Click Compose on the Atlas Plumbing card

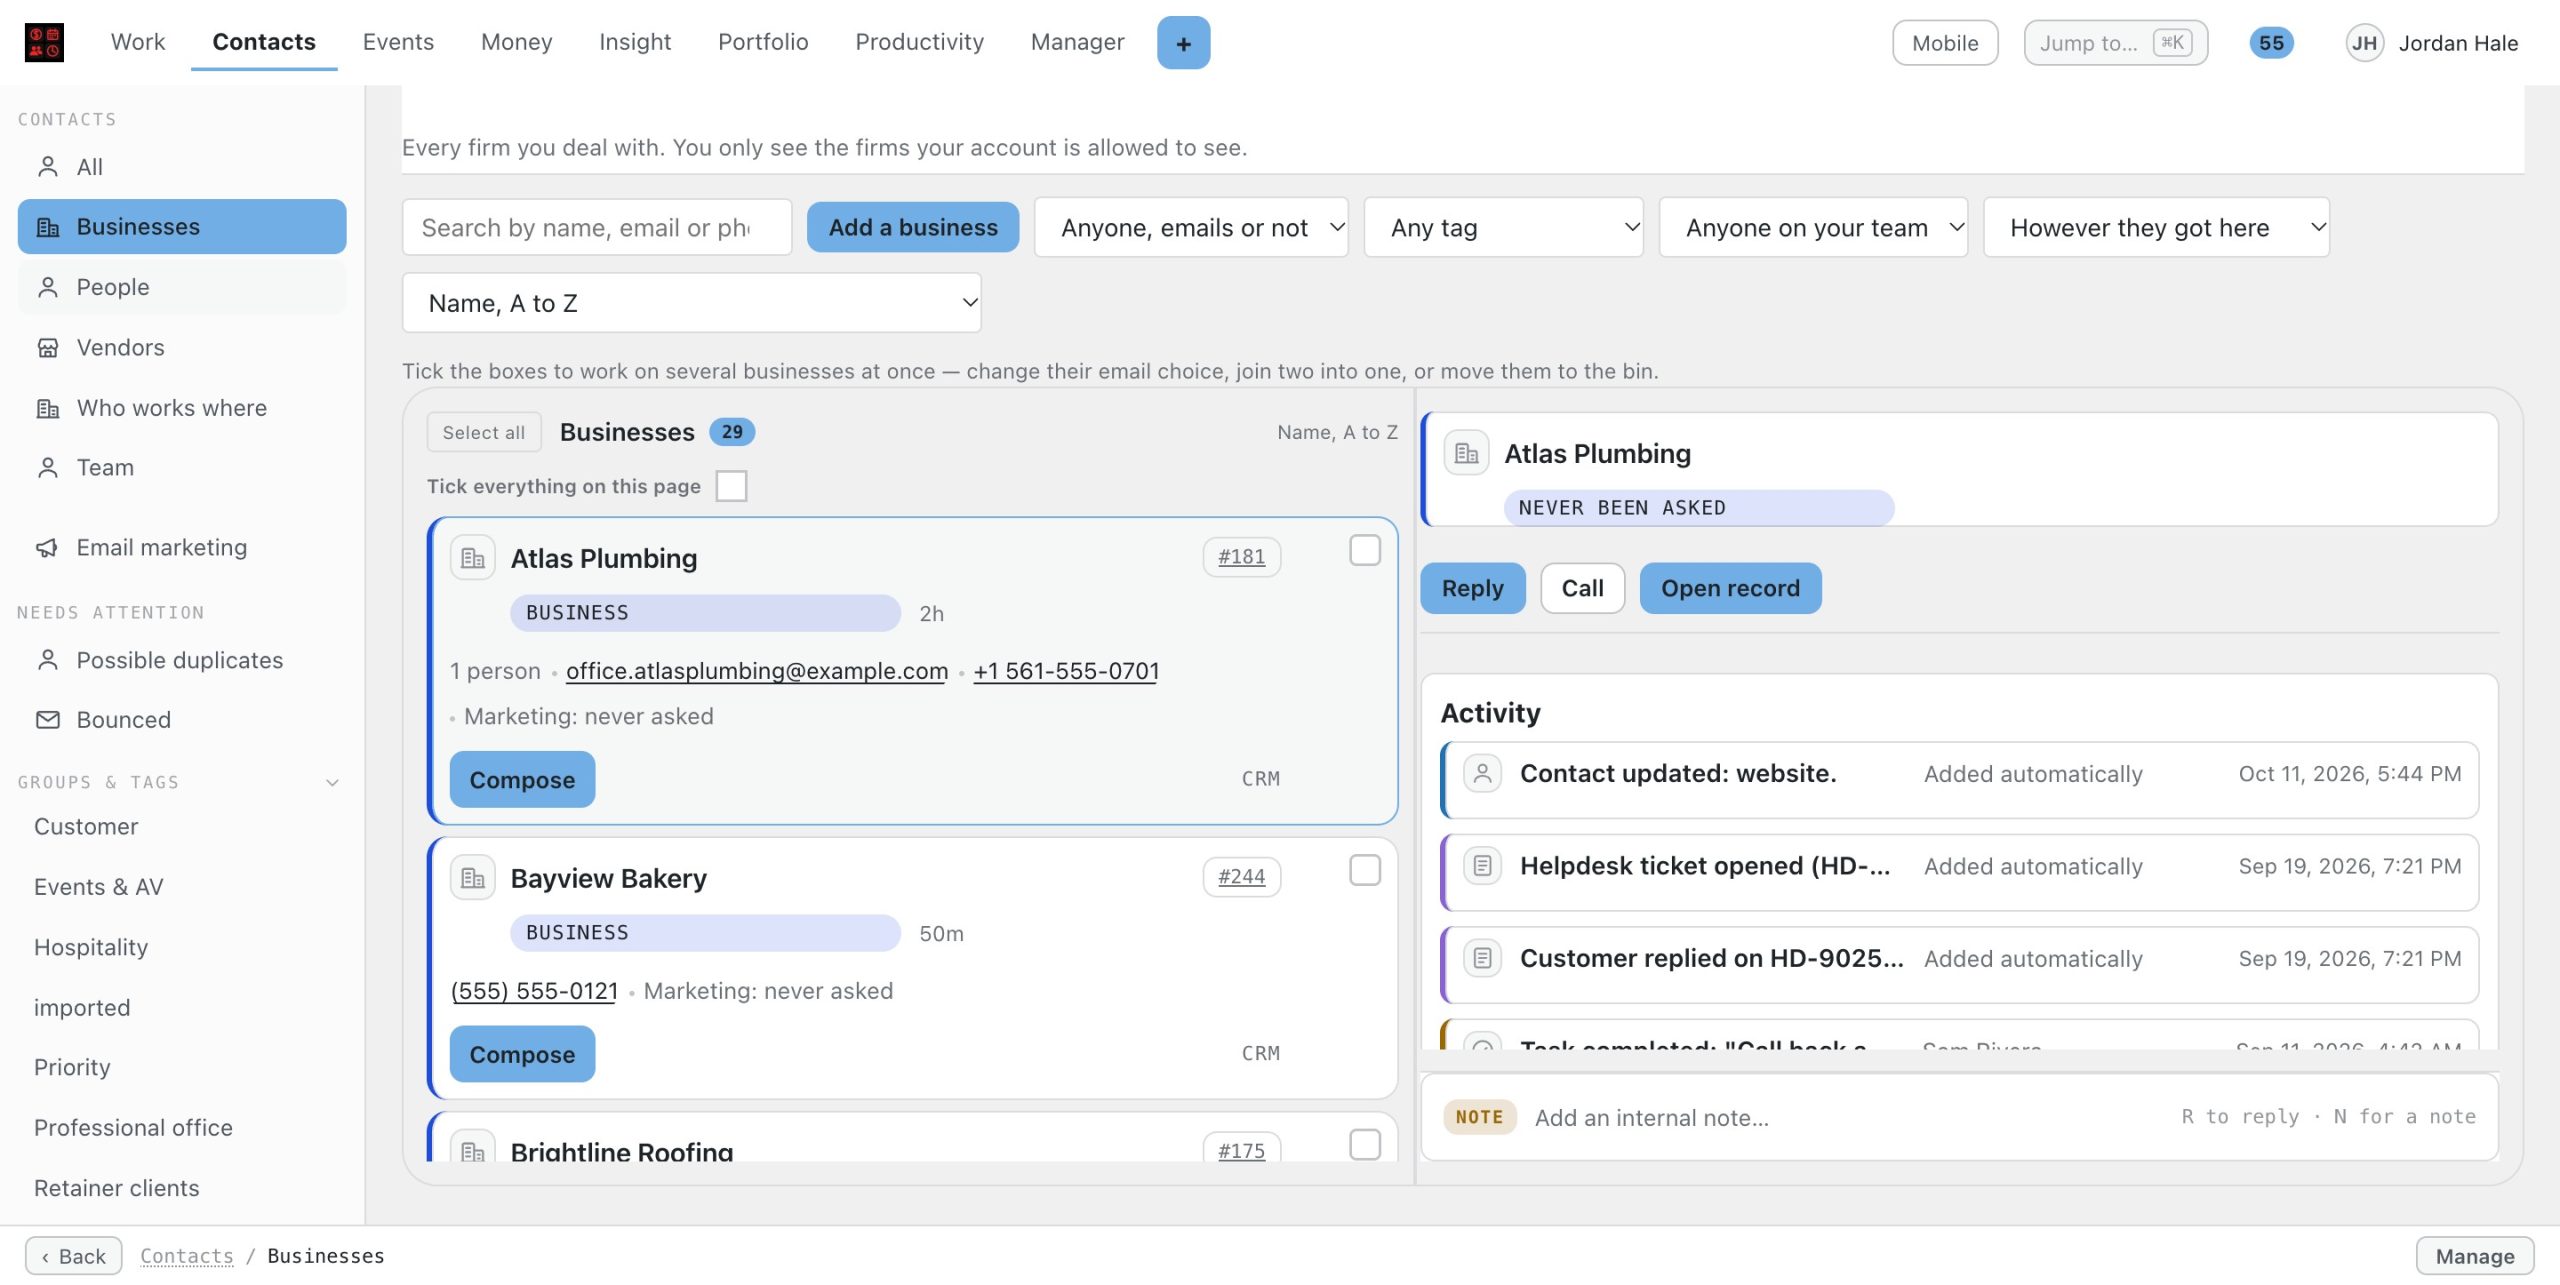[x=522, y=780]
